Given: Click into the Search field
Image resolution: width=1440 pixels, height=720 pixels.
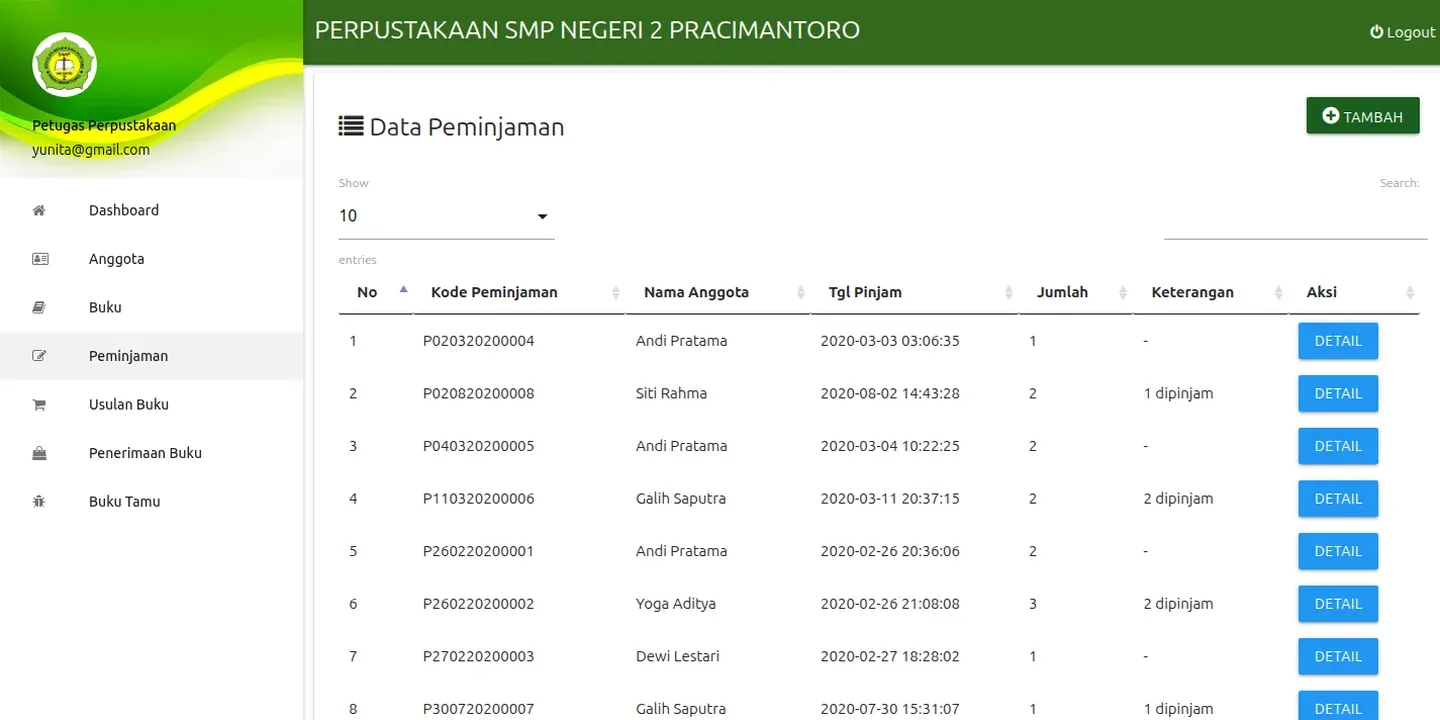Looking at the screenshot, I should [x=1295, y=218].
